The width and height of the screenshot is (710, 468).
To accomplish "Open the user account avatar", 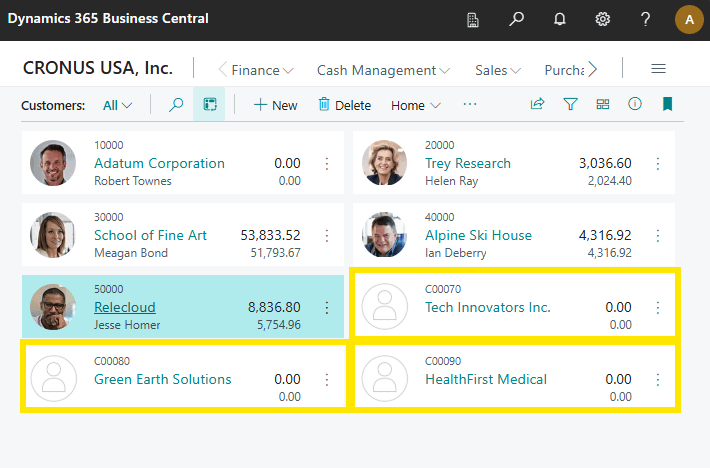I will pyautogui.click(x=688, y=19).
